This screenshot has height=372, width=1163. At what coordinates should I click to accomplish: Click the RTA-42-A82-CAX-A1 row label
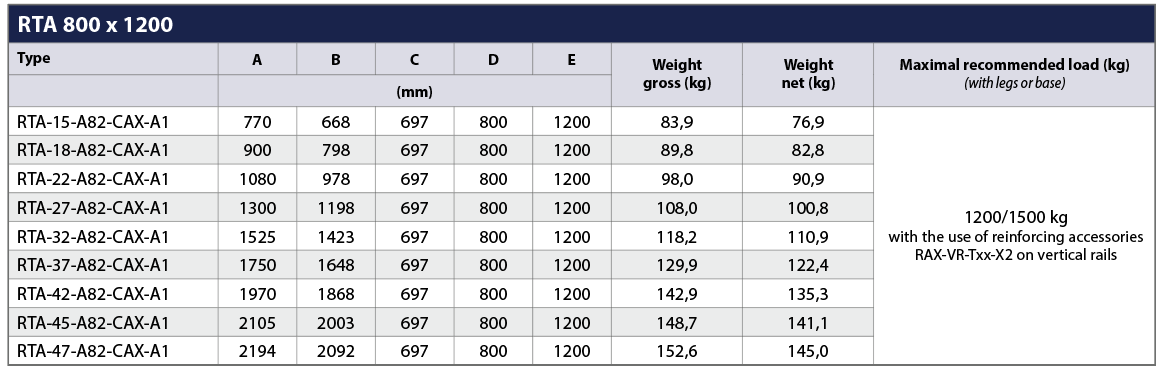pyautogui.click(x=93, y=294)
